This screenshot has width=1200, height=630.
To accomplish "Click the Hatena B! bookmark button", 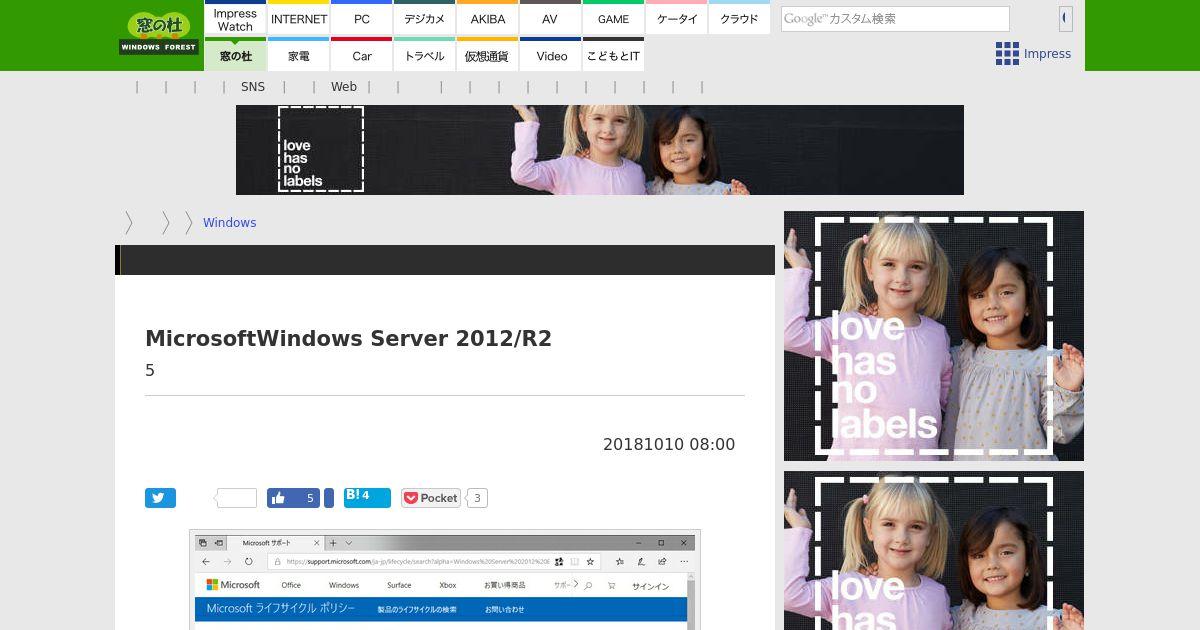I will point(367,497).
